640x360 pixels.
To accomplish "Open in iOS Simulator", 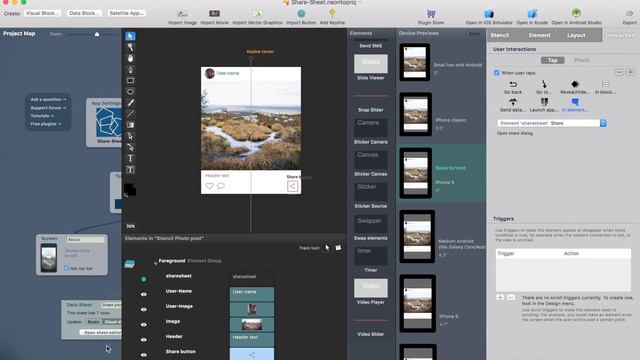I will pos(489,17).
